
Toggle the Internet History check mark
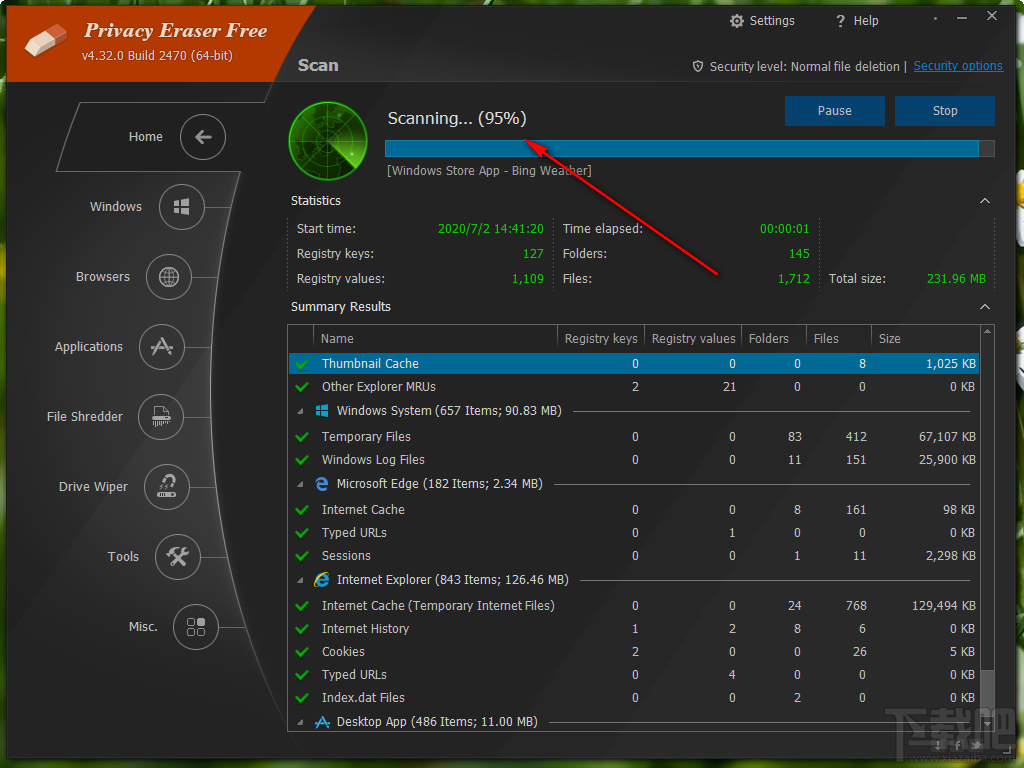pos(302,629)
